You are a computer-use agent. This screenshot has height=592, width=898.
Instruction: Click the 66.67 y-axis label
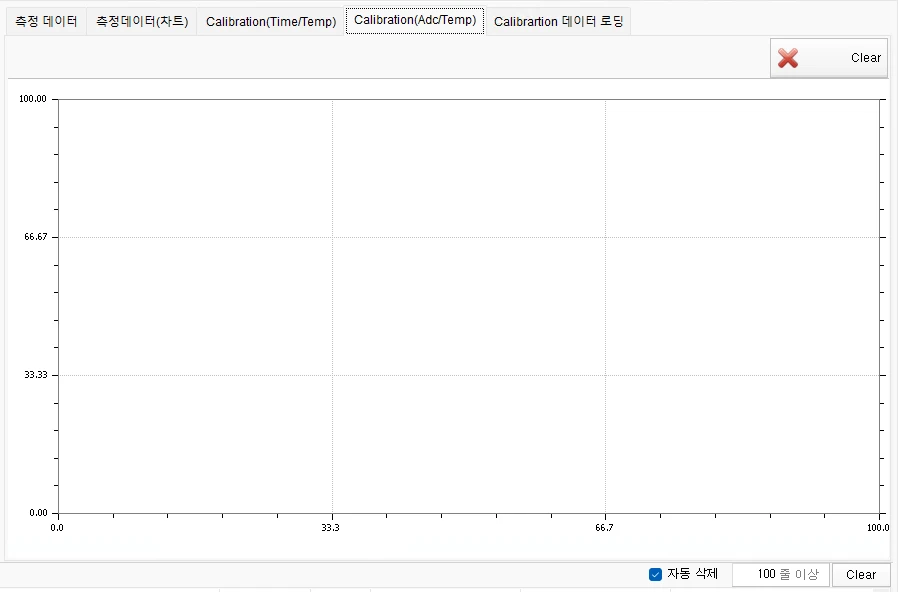(x=36, y=236)
